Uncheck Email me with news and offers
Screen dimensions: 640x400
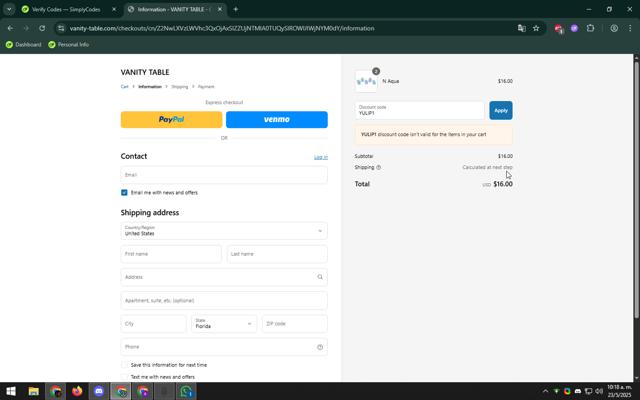point(124,193)
